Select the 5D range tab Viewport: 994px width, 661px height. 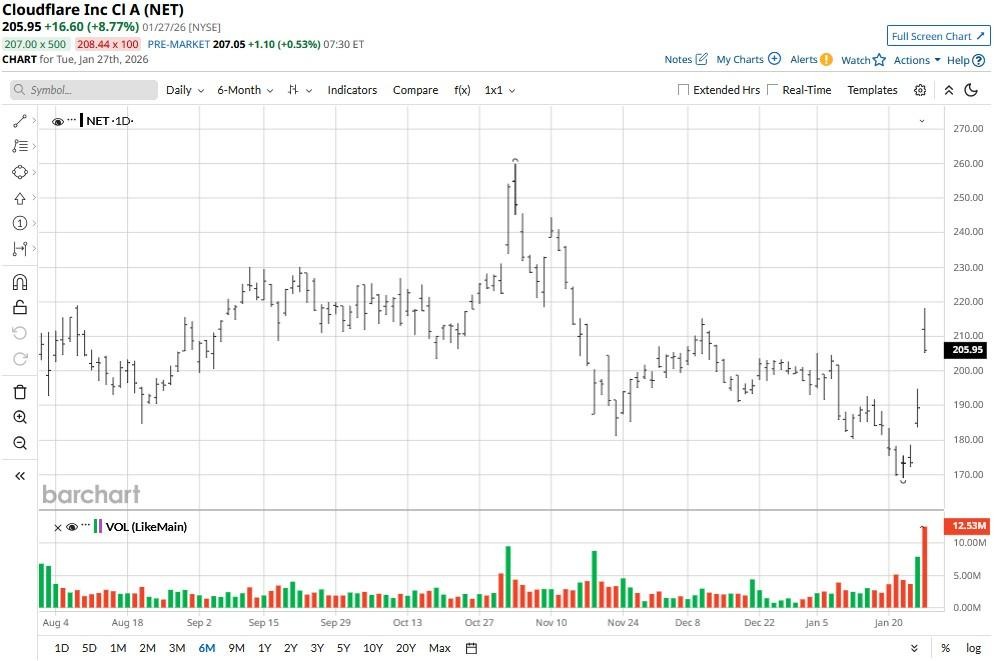(89, 648)
